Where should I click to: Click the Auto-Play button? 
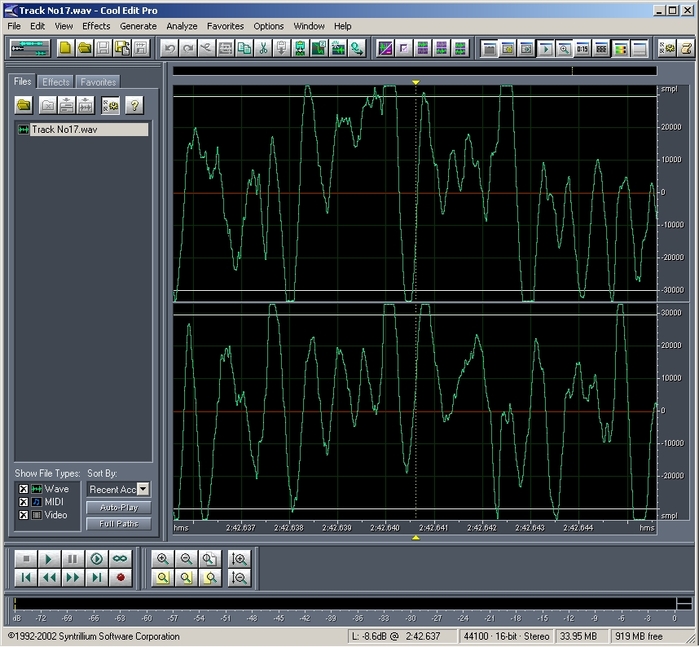tap(119, 507)
